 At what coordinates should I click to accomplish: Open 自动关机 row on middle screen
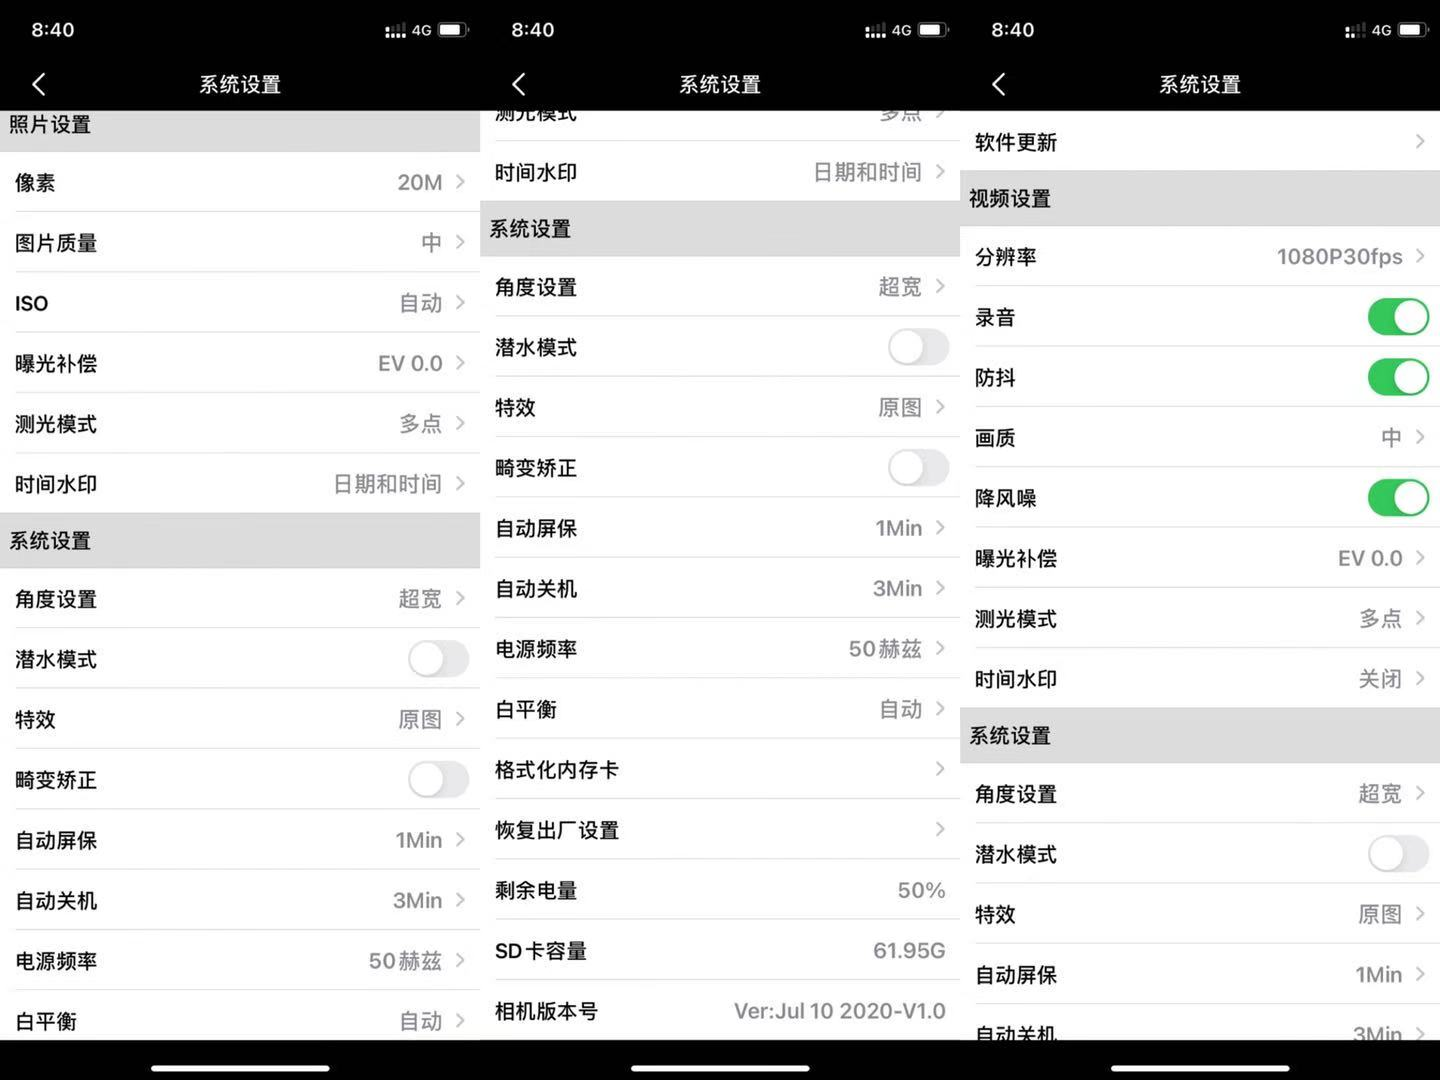pyautogui.click(x=720, y=588)
